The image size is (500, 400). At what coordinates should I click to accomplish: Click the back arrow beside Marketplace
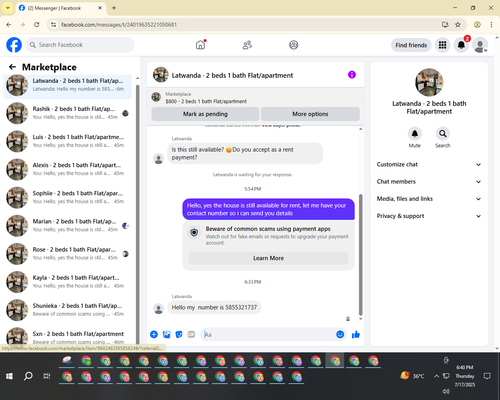point(12,67)
